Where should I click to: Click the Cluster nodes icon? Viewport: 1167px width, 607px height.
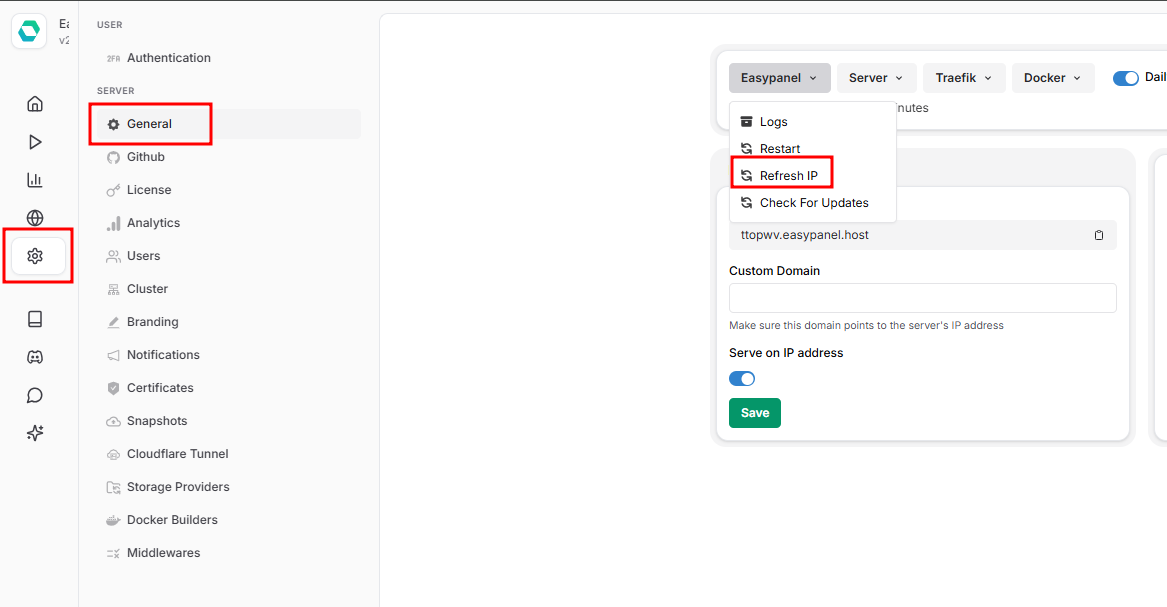[x=113, y=289]
